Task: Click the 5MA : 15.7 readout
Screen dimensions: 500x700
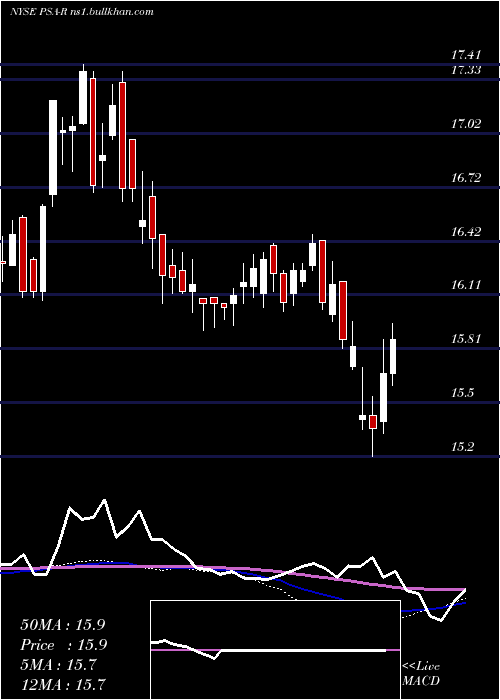Action: pos(58,665)
